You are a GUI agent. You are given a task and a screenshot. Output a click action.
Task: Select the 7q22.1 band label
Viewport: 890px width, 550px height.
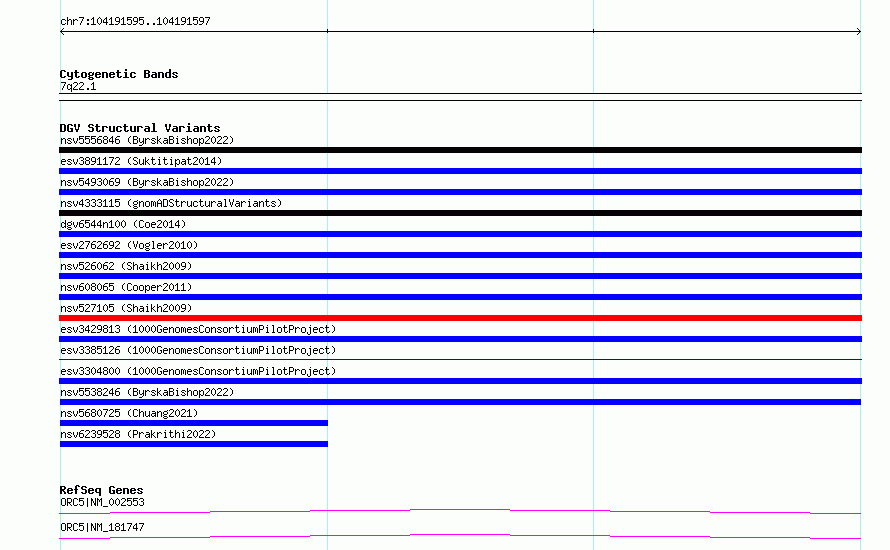click(x=78, y=86)
